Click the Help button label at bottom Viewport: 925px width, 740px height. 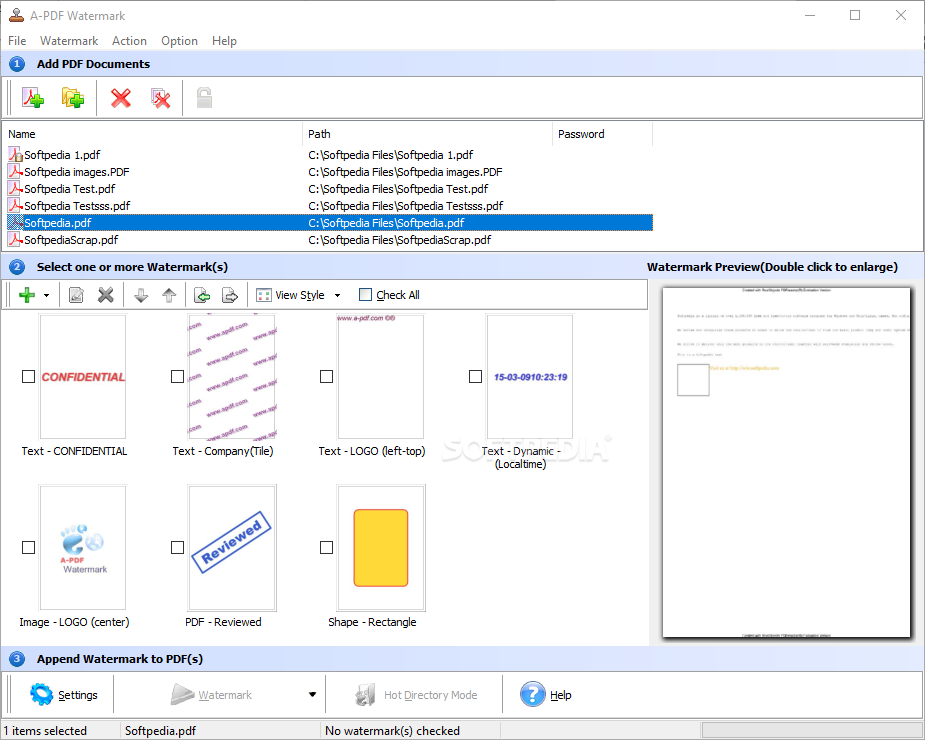click(560, 695)
